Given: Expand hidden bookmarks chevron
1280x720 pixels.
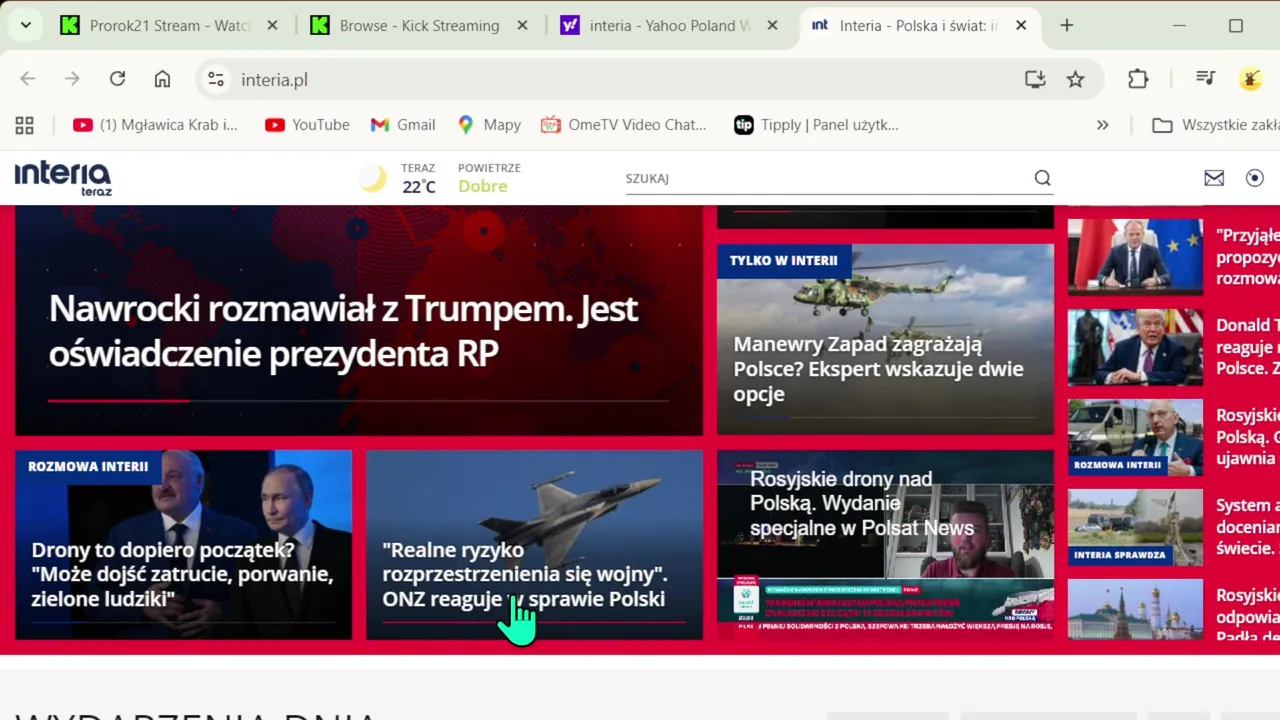Looking at the screenshot, I should click(x=1102, y=125).
